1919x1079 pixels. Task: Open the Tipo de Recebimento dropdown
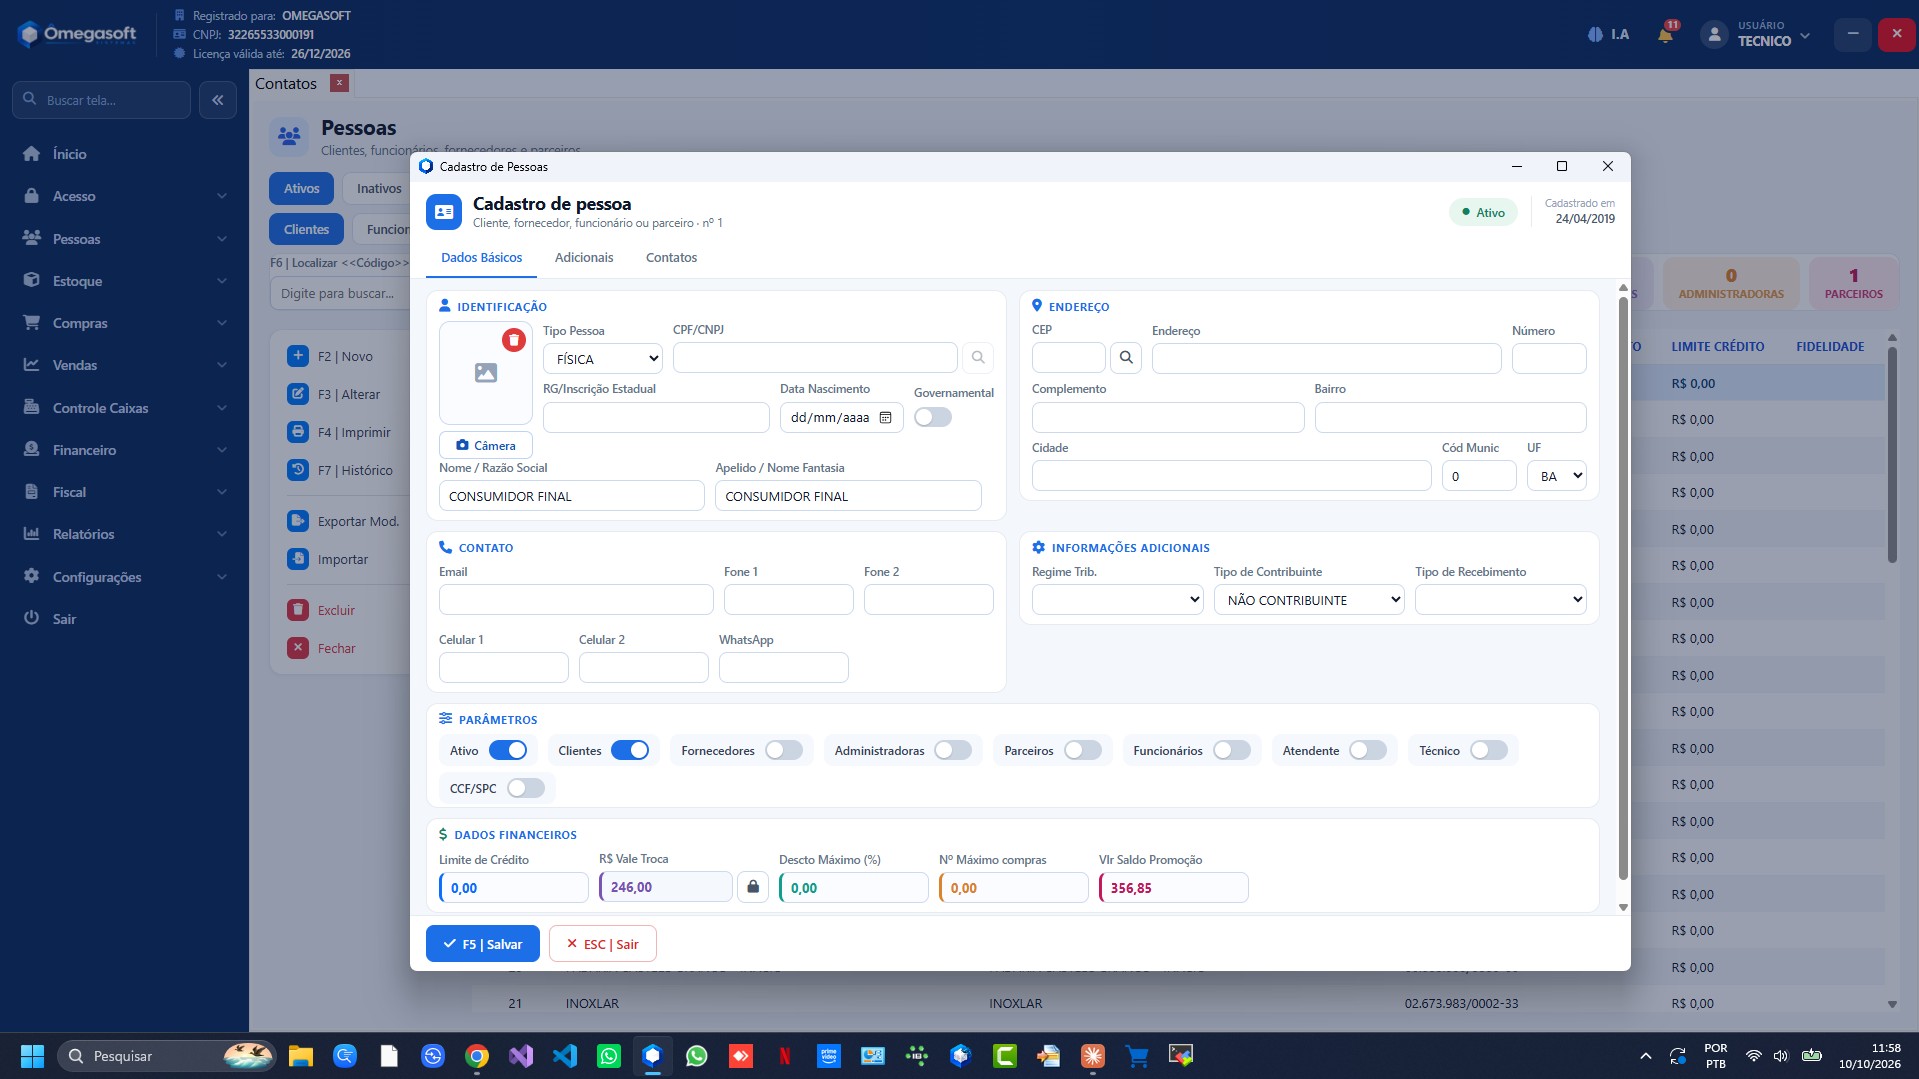[x=1501, y=600]
